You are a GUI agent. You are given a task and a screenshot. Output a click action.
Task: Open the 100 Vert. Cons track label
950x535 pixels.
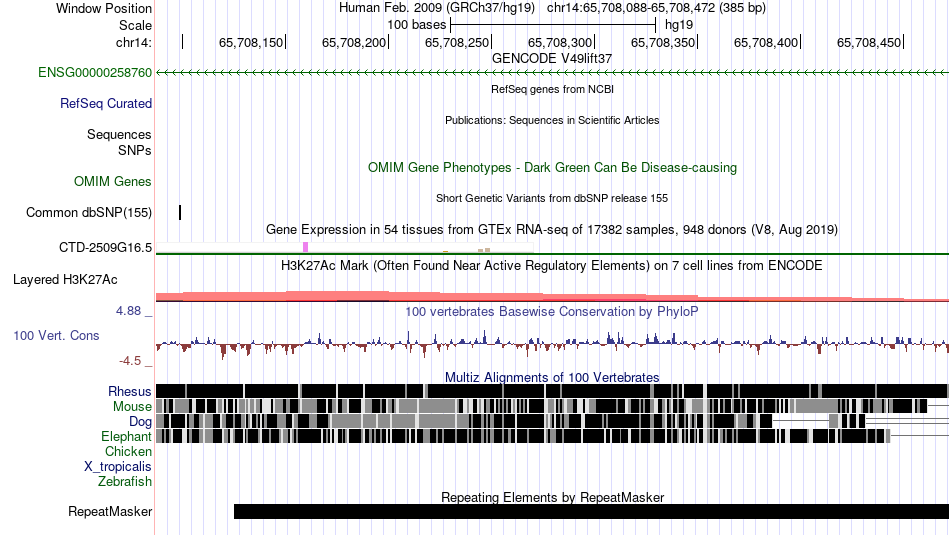(x=56, y=336)
